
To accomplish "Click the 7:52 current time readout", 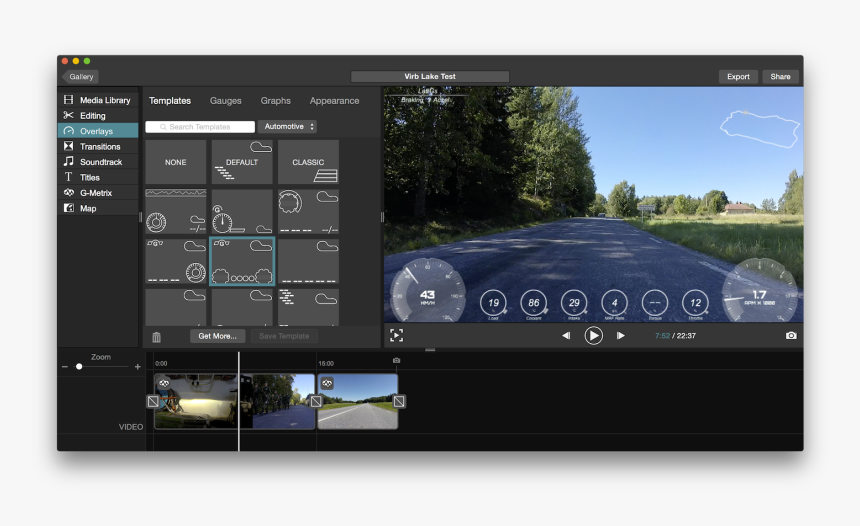I will pos(662,336).
